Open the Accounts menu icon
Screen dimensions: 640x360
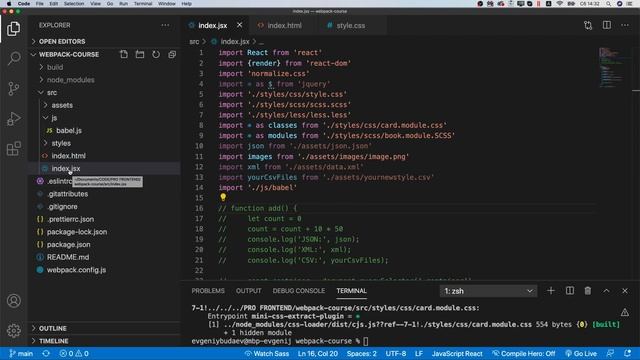point(13,301)
